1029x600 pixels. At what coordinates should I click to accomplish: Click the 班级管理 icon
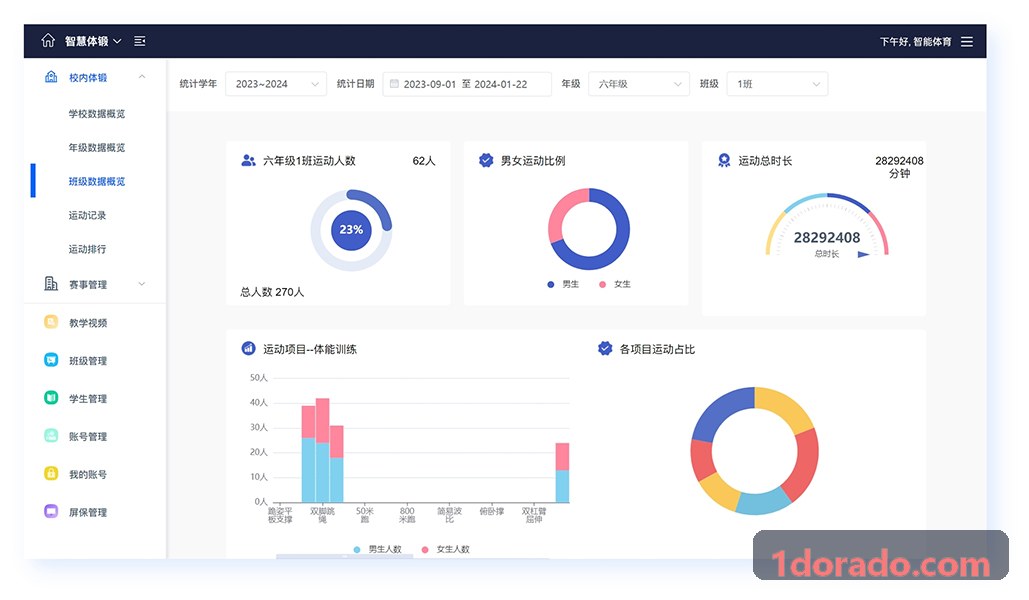point(51,360)
